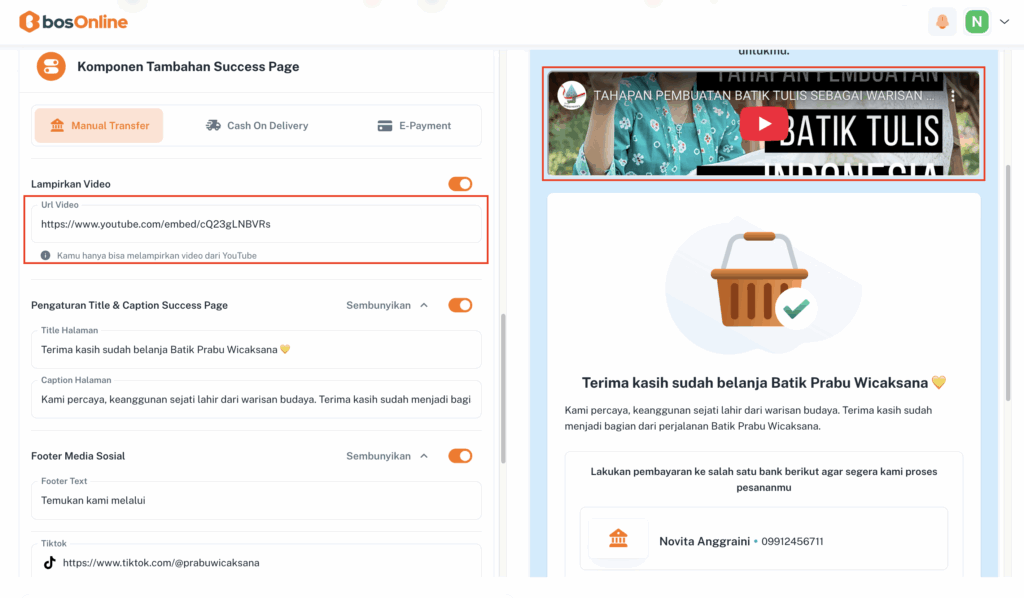1024x598 pixels.
Task: Click the green N profile avatar
Action: [x=976, y=21]
